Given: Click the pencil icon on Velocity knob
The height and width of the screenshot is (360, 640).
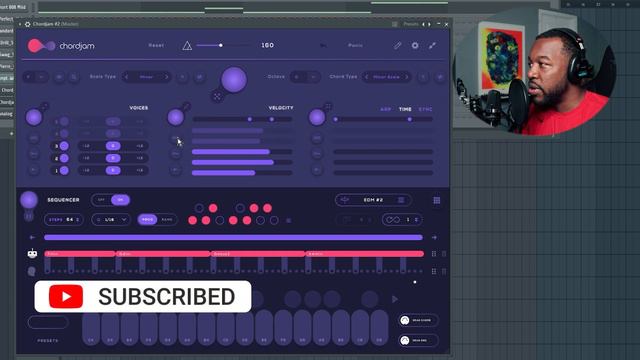Looking at the screenshot, I should pos(186,107).
